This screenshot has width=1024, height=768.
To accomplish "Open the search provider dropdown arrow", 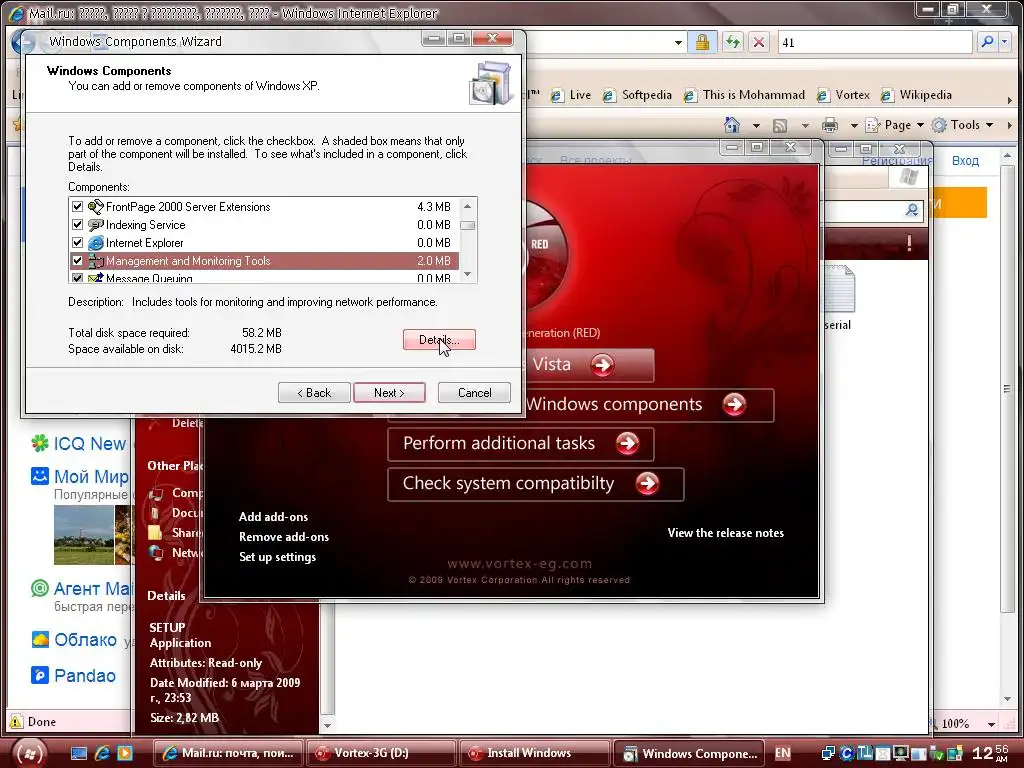I will 1006,42.
